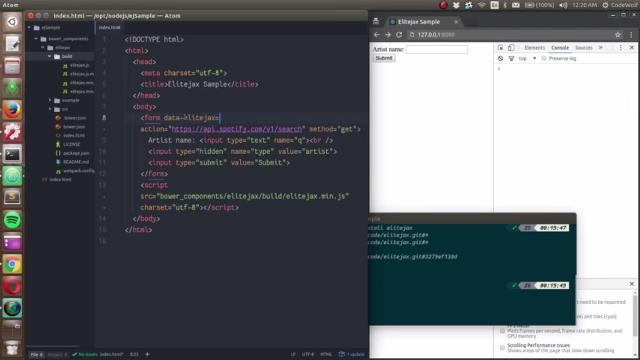Open the DevTools three-dot settings menu
Viewport: 640px width, 360px height.
click(x=621, y=48)
